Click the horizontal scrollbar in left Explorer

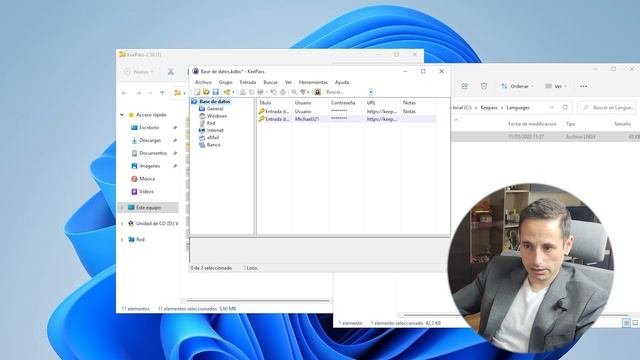pos(258,301)
